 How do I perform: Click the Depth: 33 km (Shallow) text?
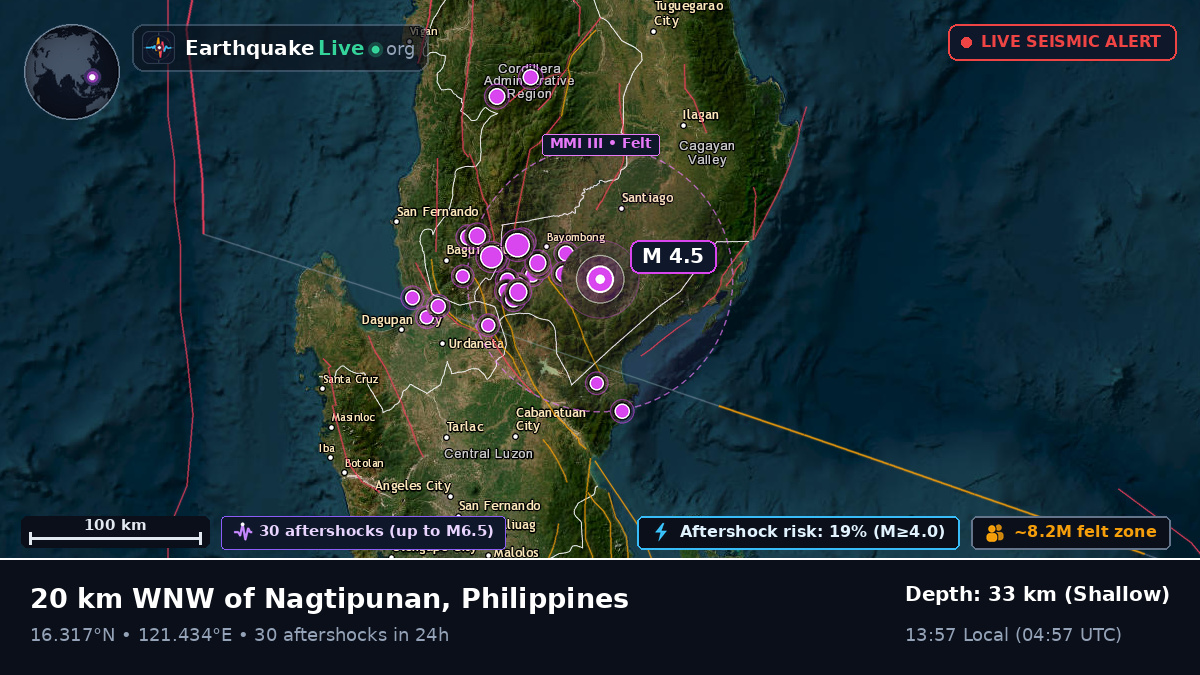click(x=1037, y=595)
